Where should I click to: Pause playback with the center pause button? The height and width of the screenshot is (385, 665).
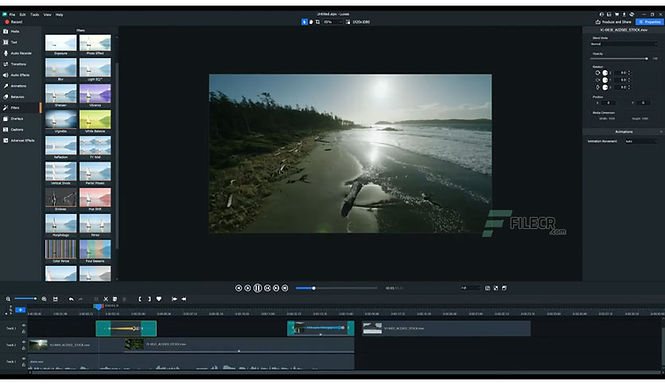click(257, 288)
